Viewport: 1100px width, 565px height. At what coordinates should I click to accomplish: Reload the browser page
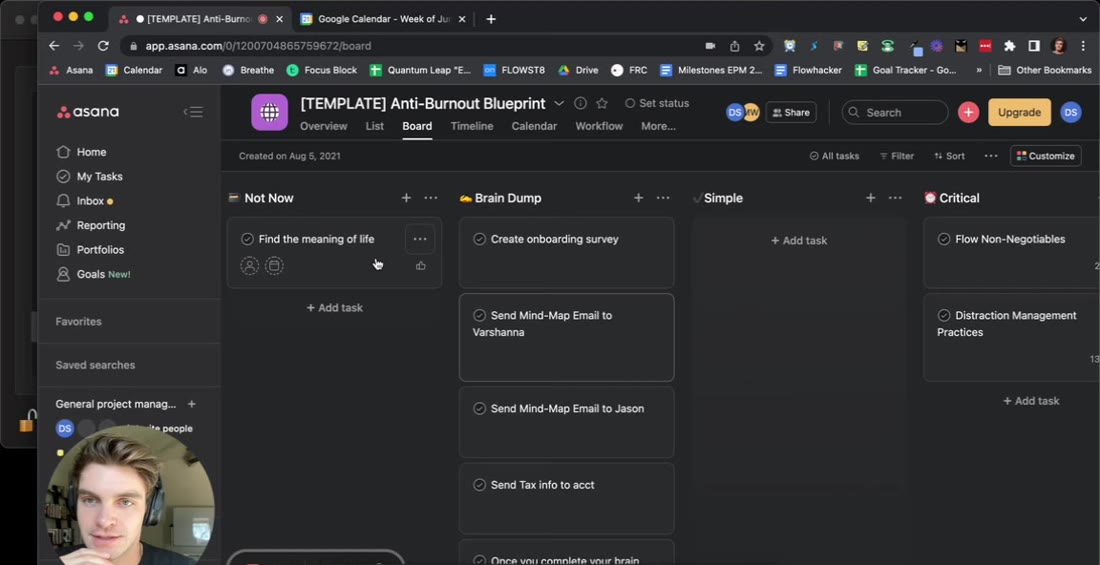pos(103,46)
